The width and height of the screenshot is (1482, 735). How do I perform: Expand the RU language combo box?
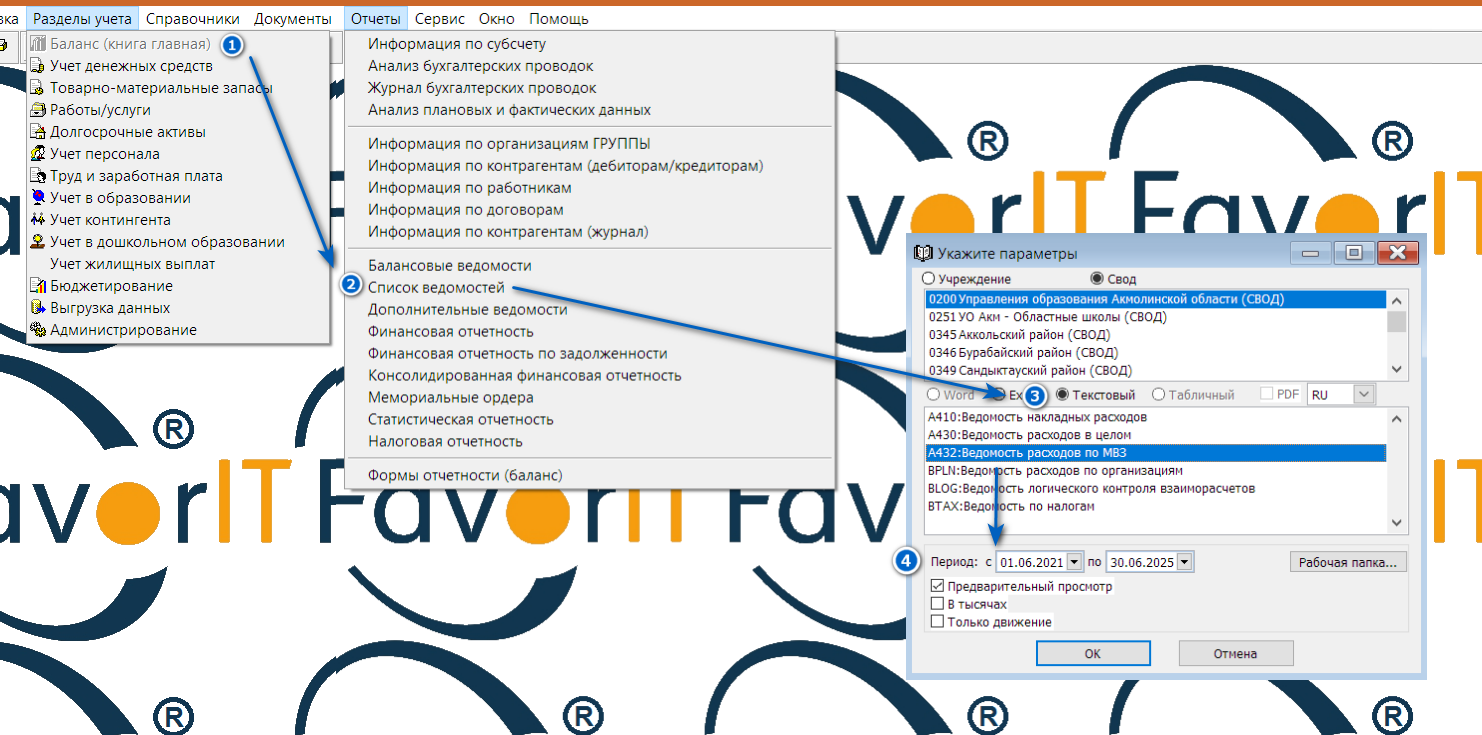tap(1364, 395)
